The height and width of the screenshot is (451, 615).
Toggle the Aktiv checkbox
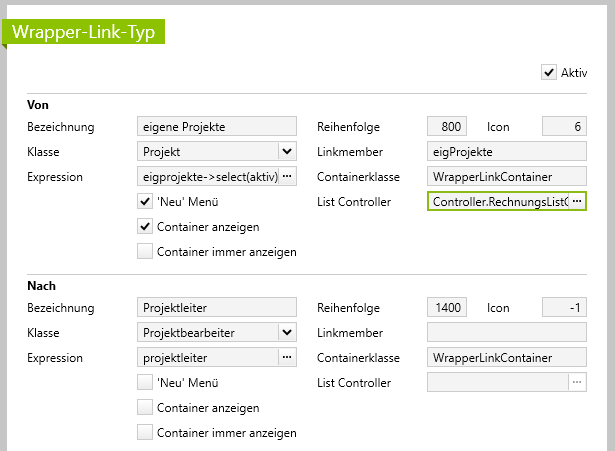(548, 72)
